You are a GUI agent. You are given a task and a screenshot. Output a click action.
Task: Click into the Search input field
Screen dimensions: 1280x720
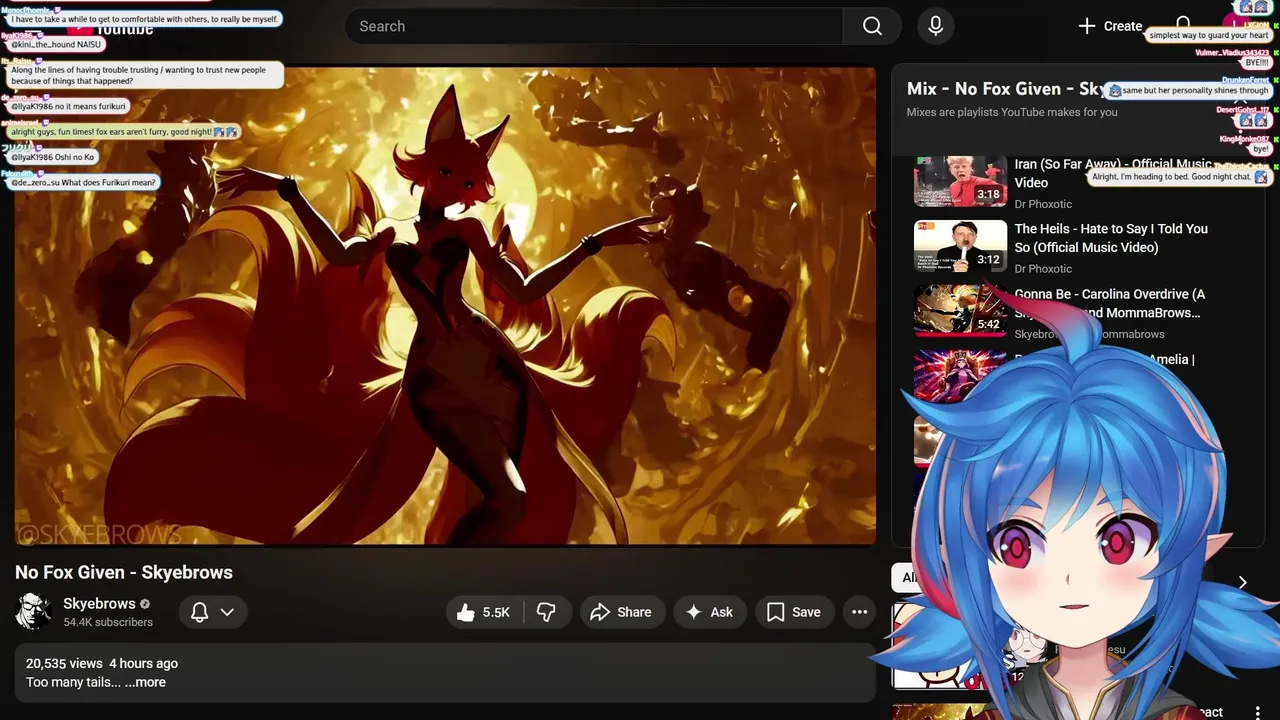click(594, 26)
